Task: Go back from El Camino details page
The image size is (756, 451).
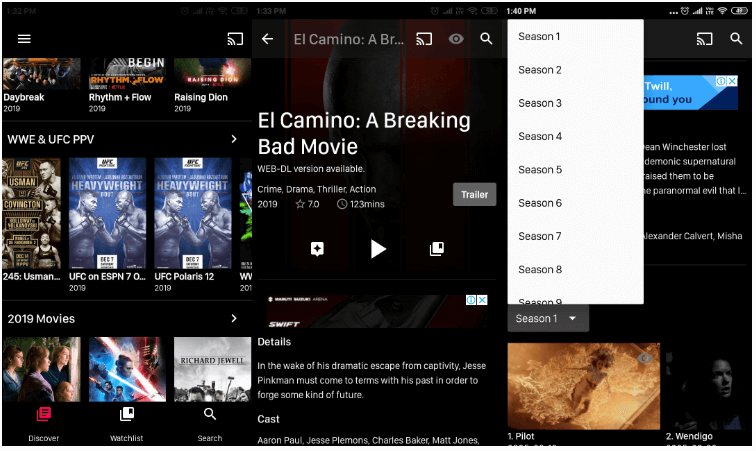Action: tap(268, 39)
